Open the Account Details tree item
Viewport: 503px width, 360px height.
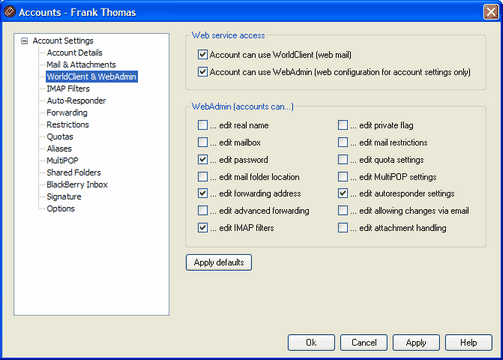pos(74,53)
